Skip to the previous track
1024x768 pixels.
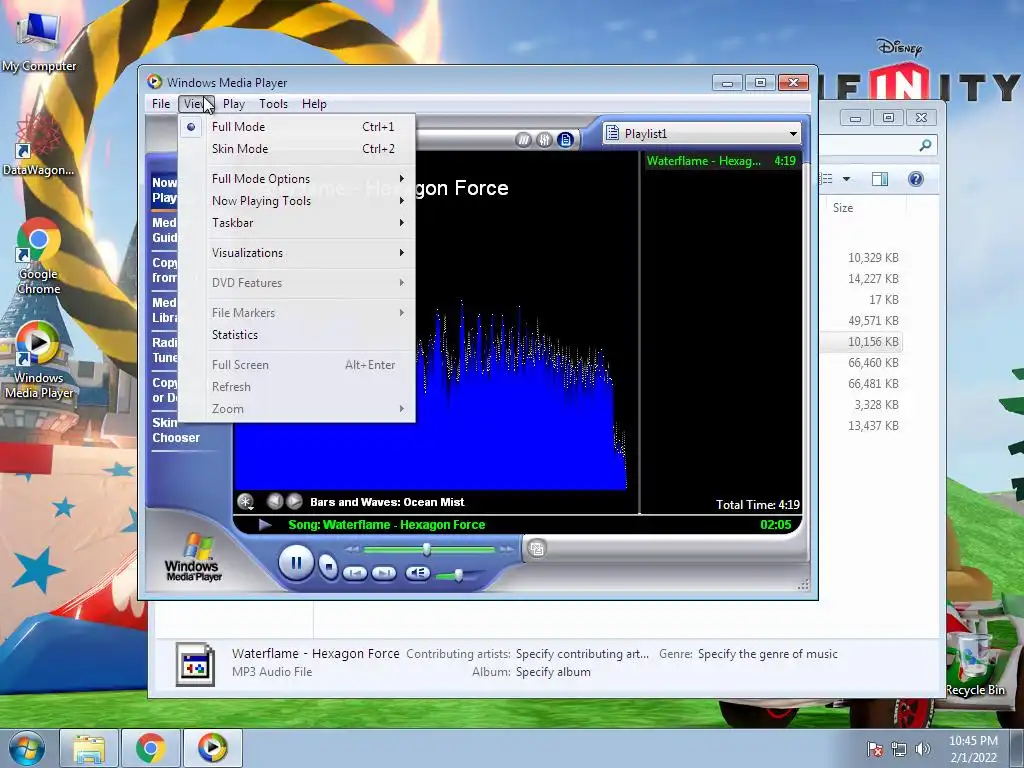coord(355,573)
